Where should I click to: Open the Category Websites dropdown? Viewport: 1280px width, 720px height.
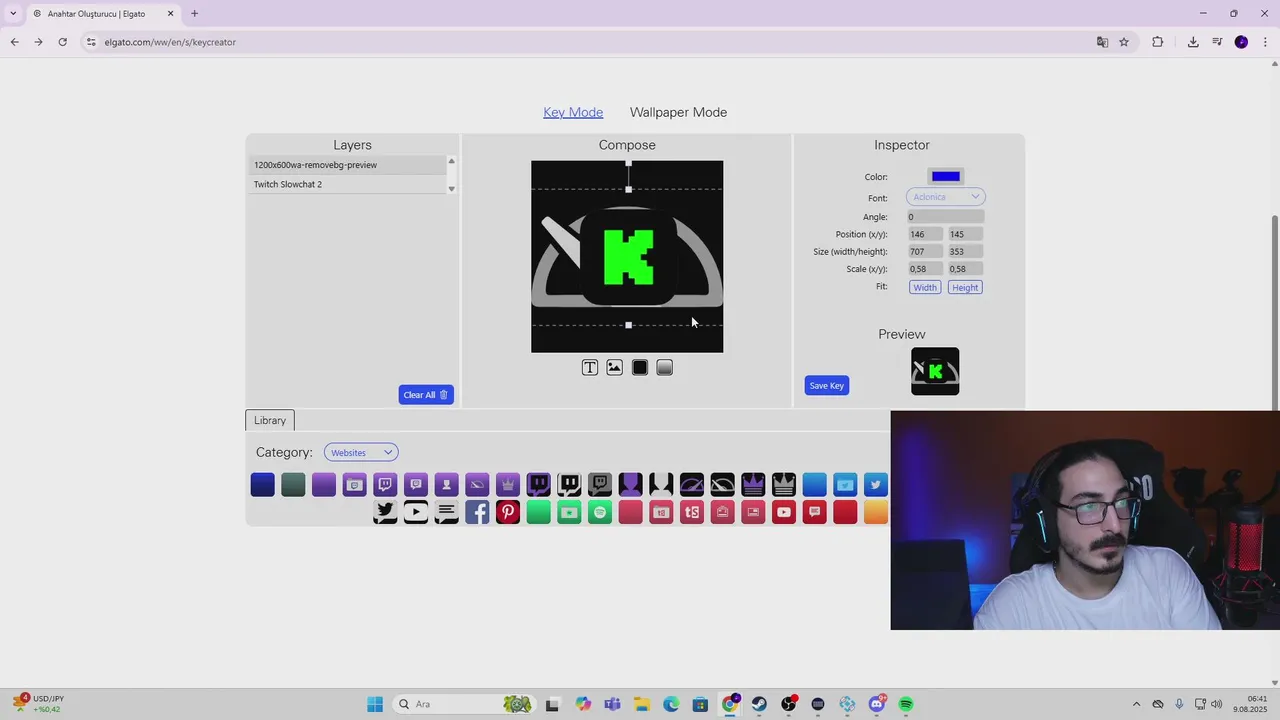pyautogui.click(x=361, y=453)
